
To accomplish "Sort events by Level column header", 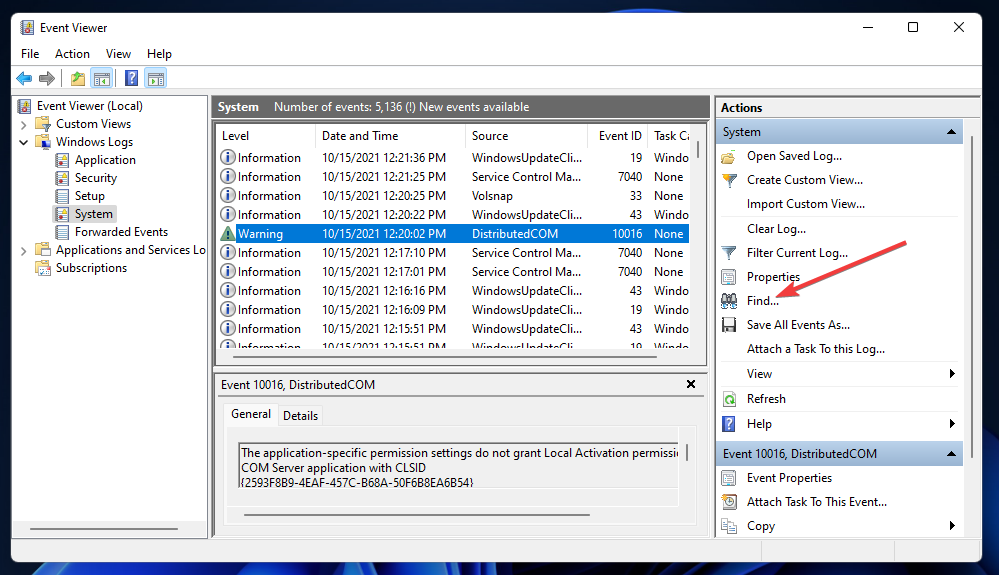I will point(266,136).
